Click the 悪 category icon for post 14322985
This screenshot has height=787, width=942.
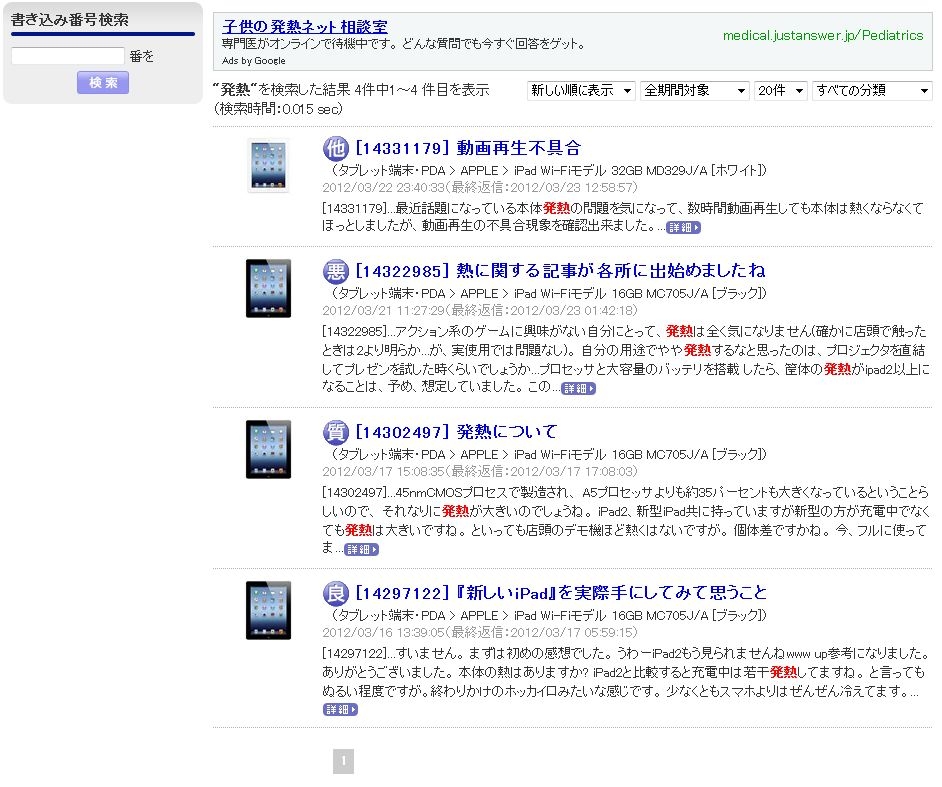point(335,272)
